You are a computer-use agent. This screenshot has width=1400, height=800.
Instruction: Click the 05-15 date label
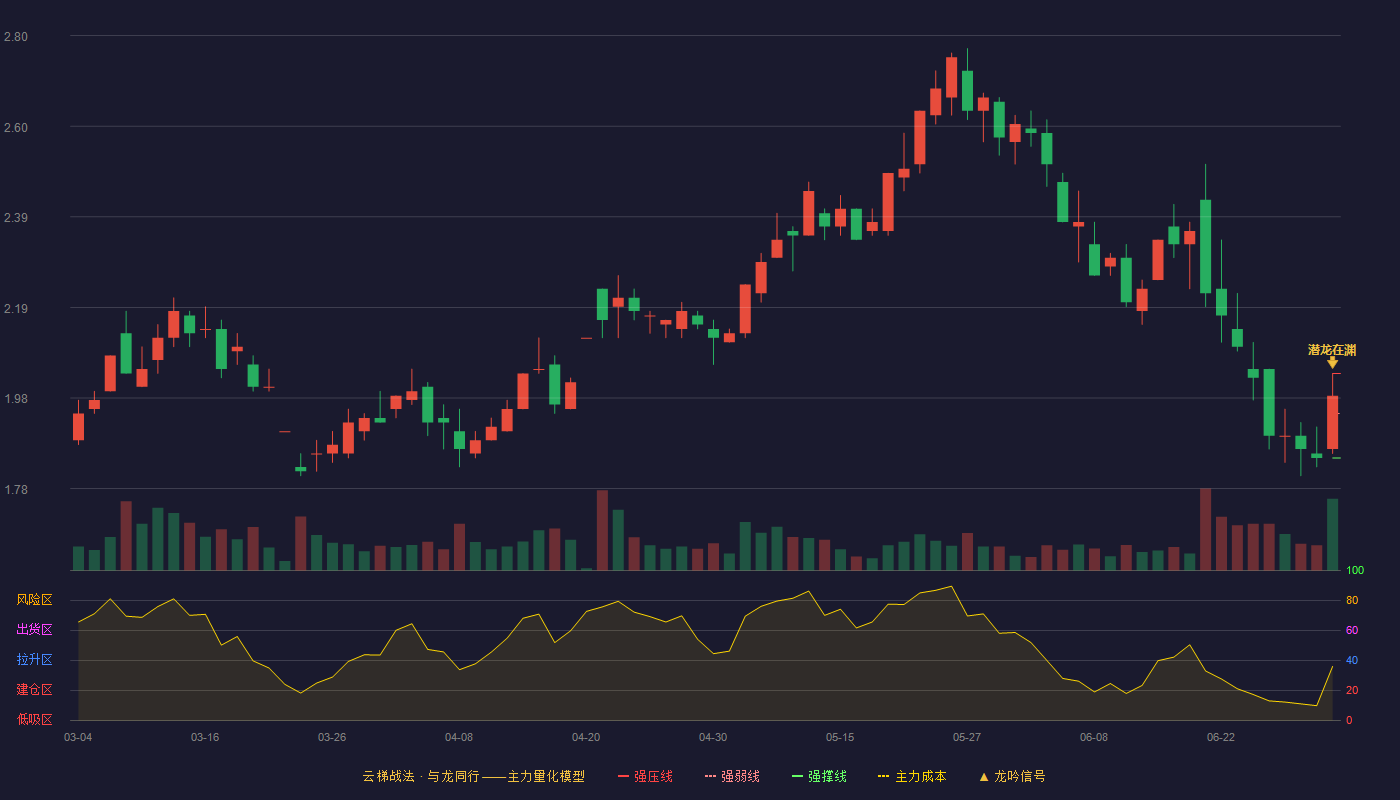point(840,737)
